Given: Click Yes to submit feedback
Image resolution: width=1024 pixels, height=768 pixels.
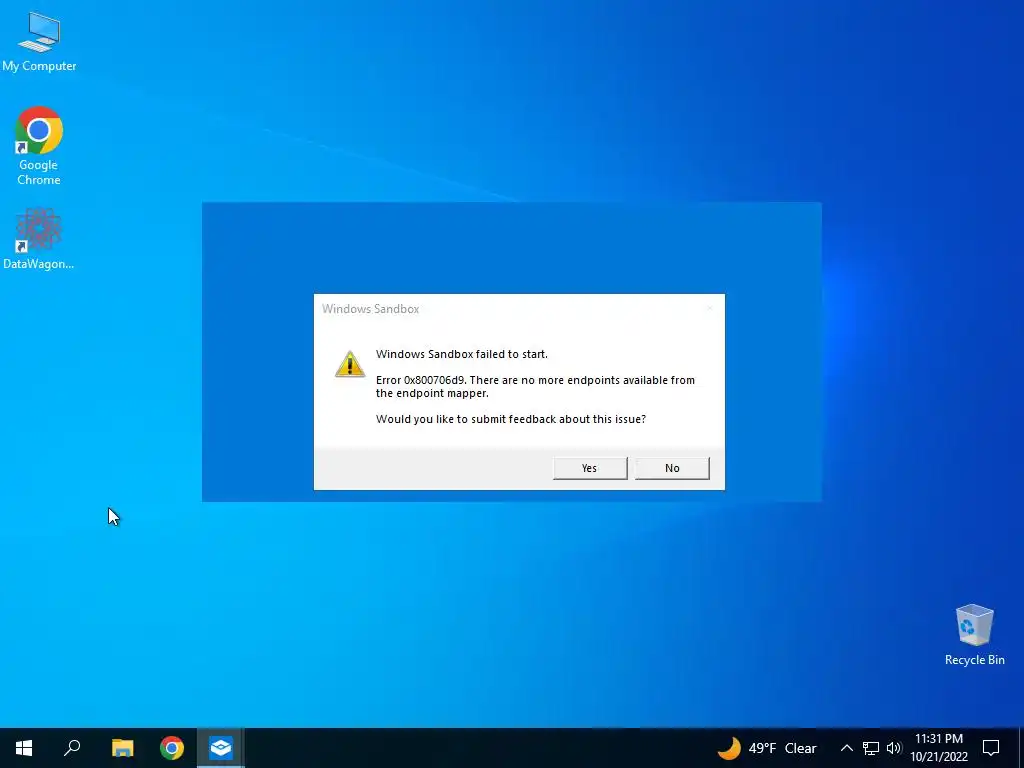Looking at the screenshot, I should (x=590, y=468).
